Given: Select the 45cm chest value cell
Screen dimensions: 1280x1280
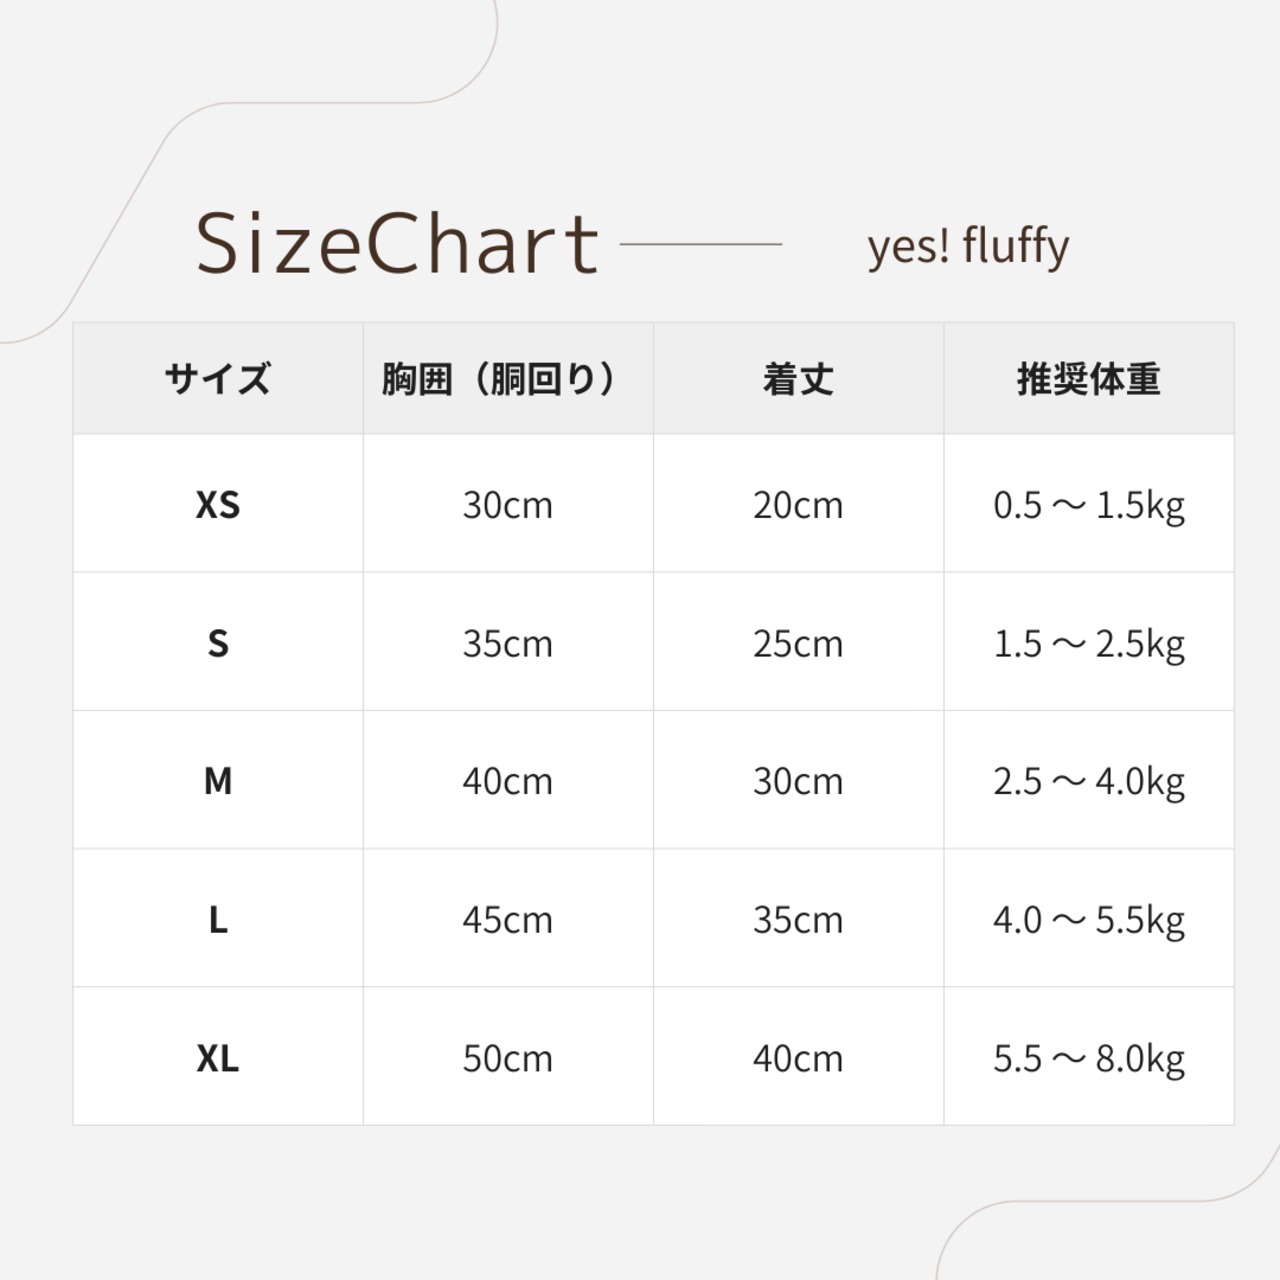Looking at the screenshot, I should (508, 919).
